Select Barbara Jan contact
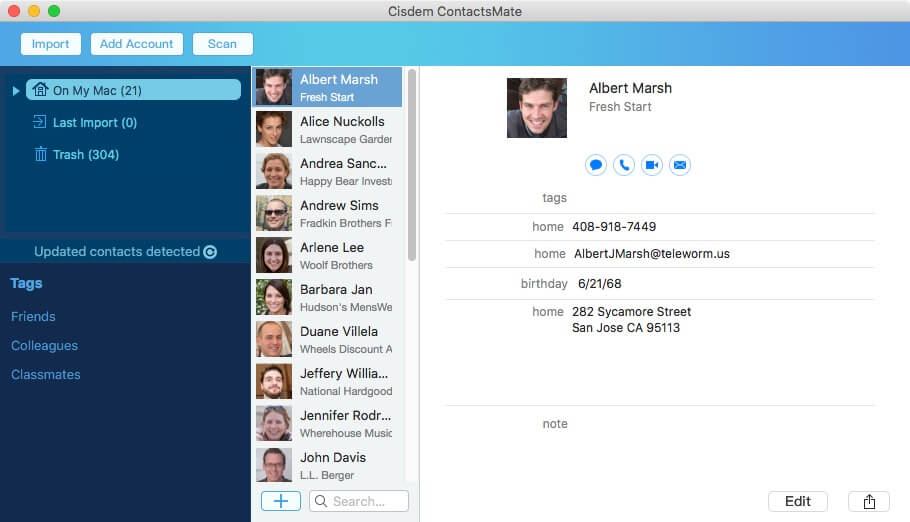This screenshot has width=910, height=522. [x=328, y=297]
